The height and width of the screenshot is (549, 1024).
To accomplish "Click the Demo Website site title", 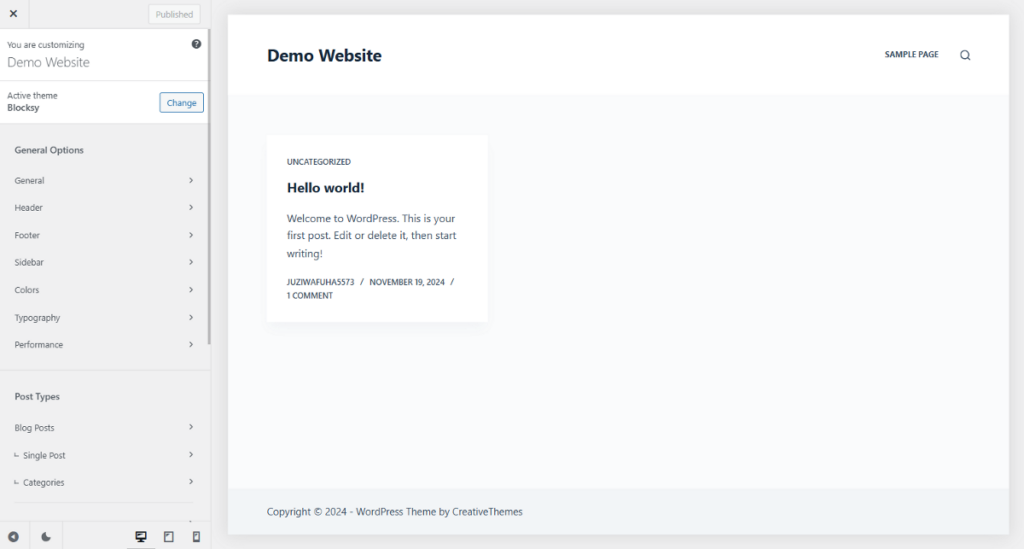I will coord(324,55).
